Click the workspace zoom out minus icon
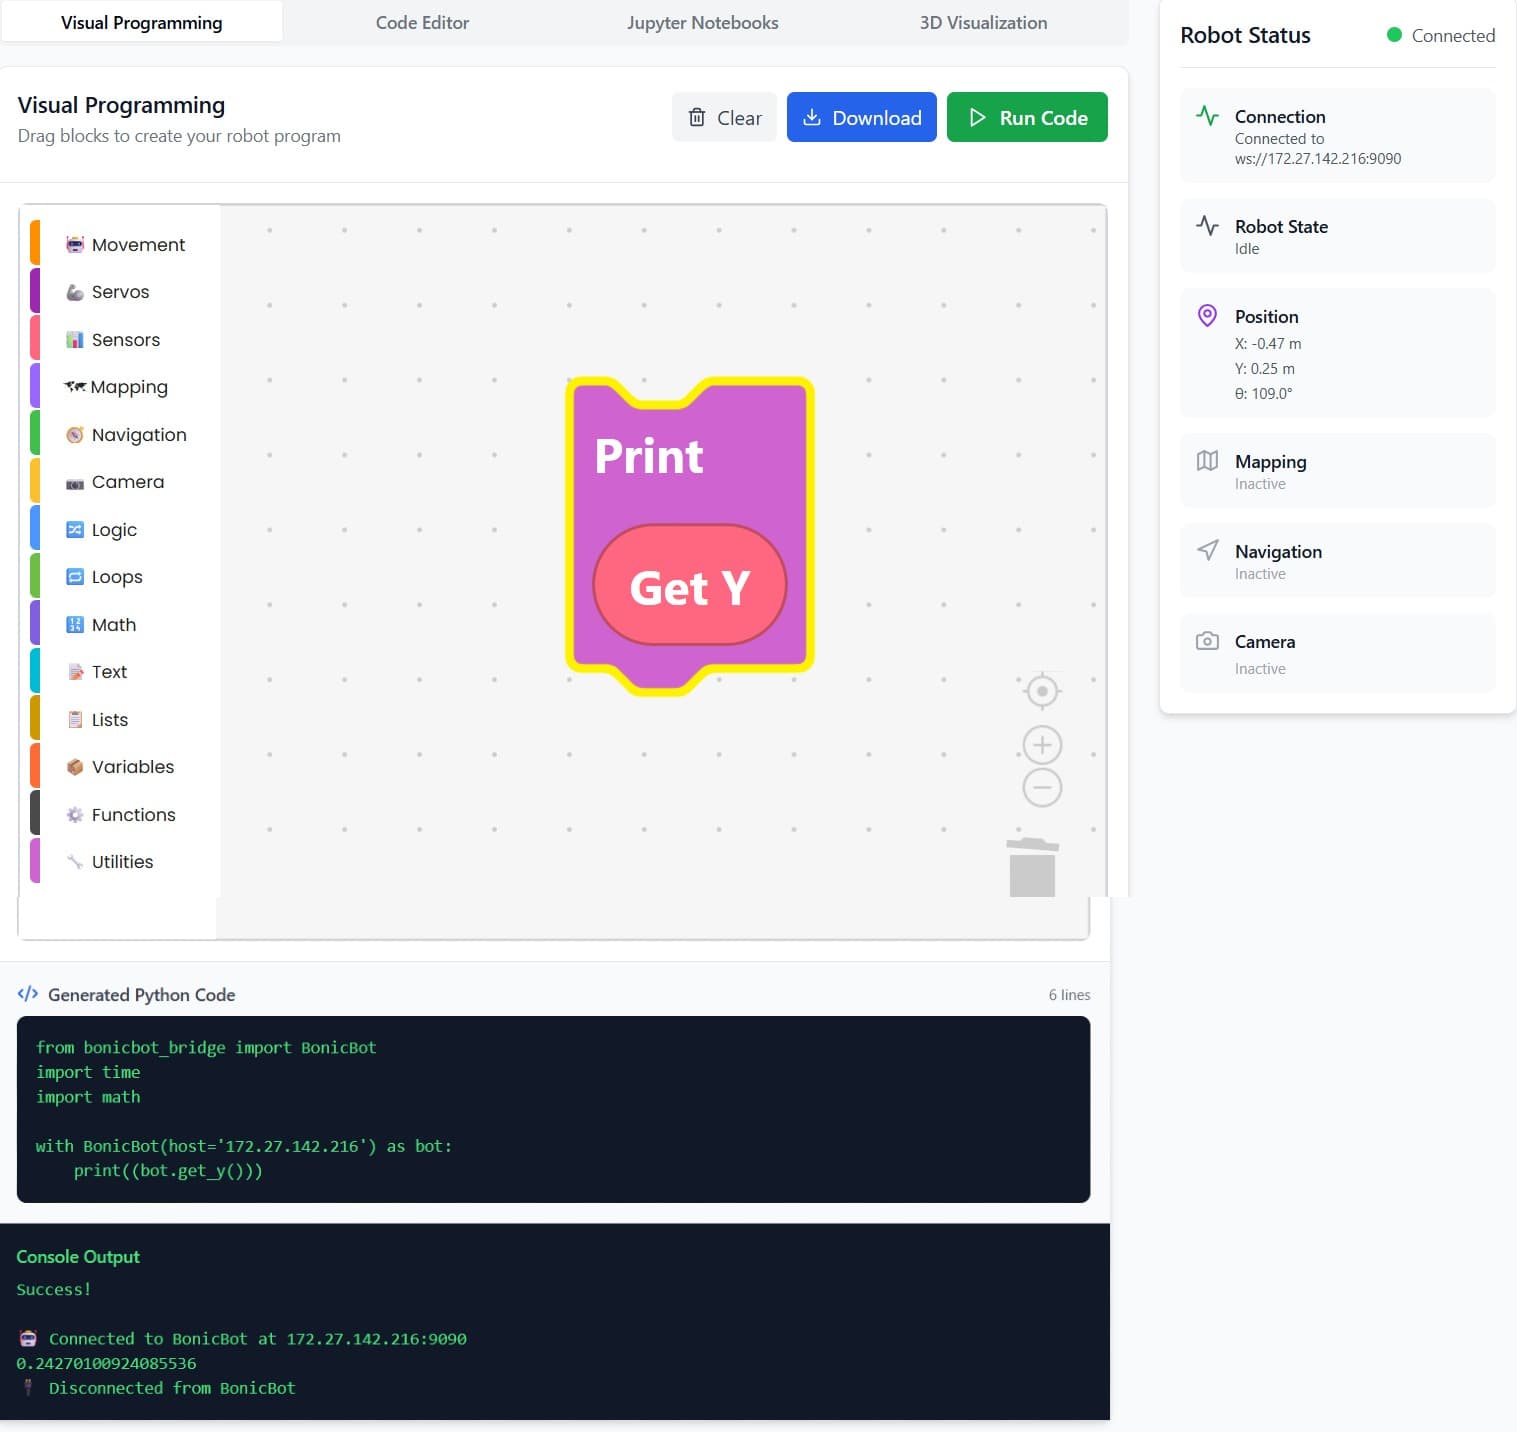Image resolution: width=1517 pixels, height=1432 pixels. tap(1042, 788)
